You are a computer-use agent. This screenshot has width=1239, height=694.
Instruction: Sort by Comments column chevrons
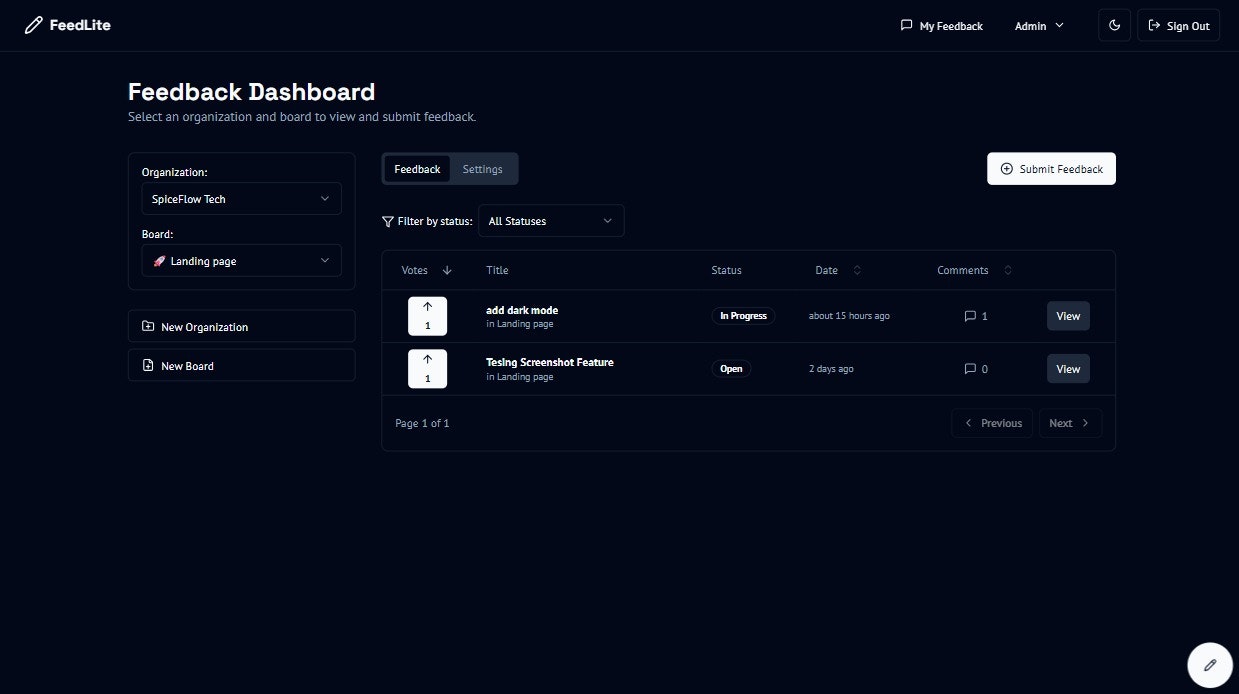coord(1008,270)
